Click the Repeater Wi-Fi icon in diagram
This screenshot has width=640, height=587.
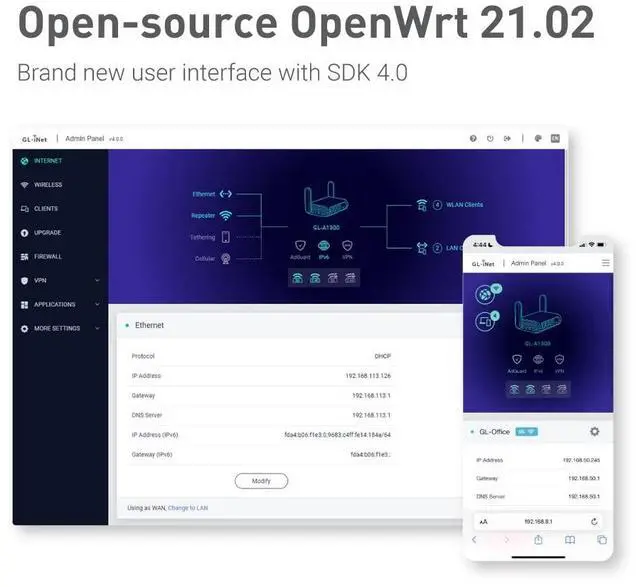[x=226, y=215]
